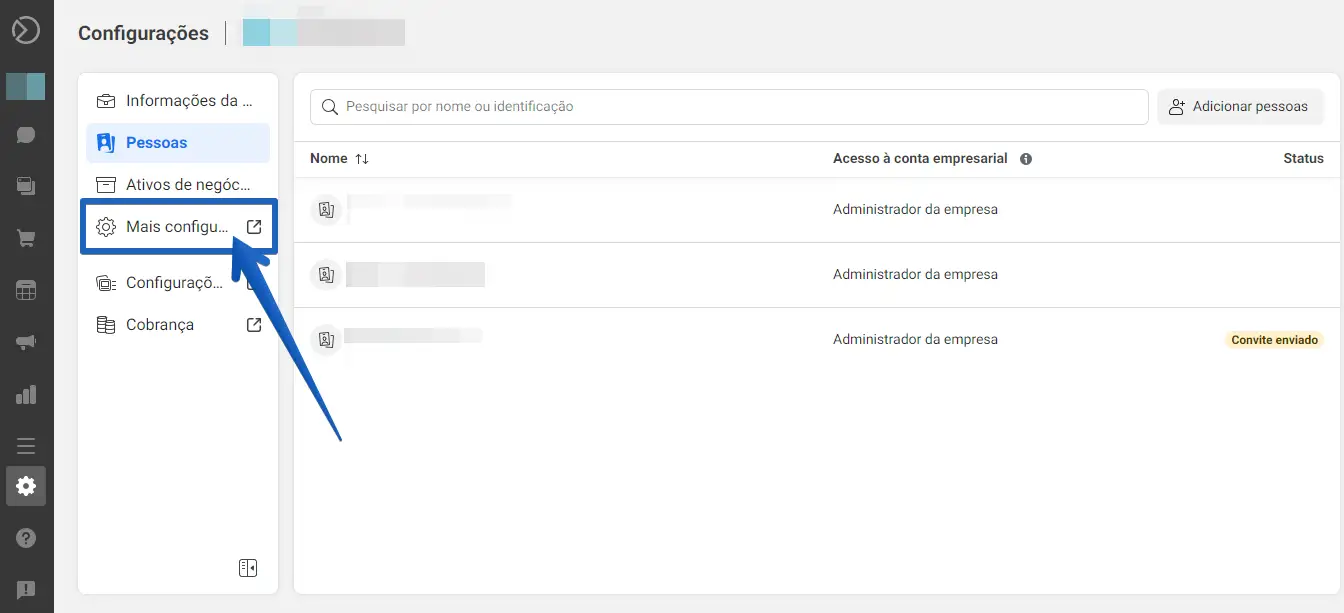The image size is (1344, 613).
Task: Open the Ads megaphone icon
Action: (x=26, y=342)
